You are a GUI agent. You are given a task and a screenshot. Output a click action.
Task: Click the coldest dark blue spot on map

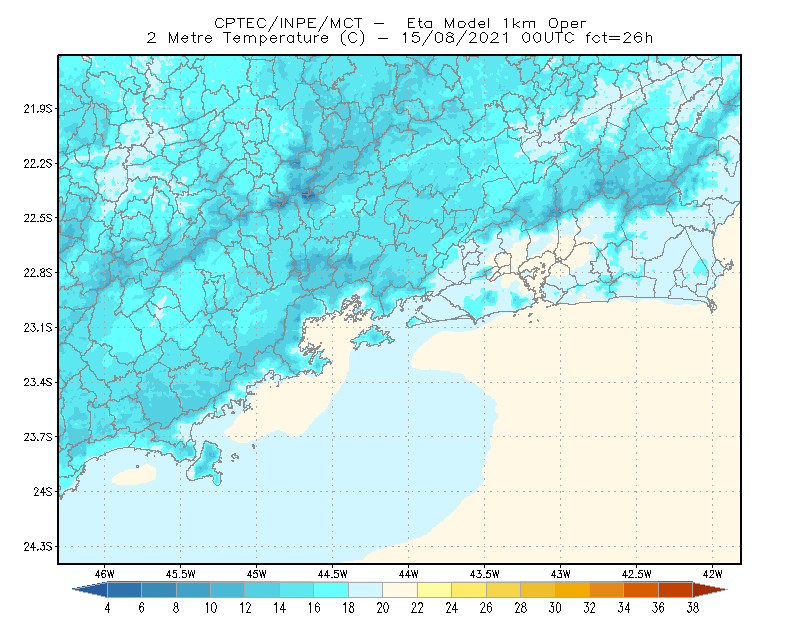pyautogui.click(x=308, y=194)
